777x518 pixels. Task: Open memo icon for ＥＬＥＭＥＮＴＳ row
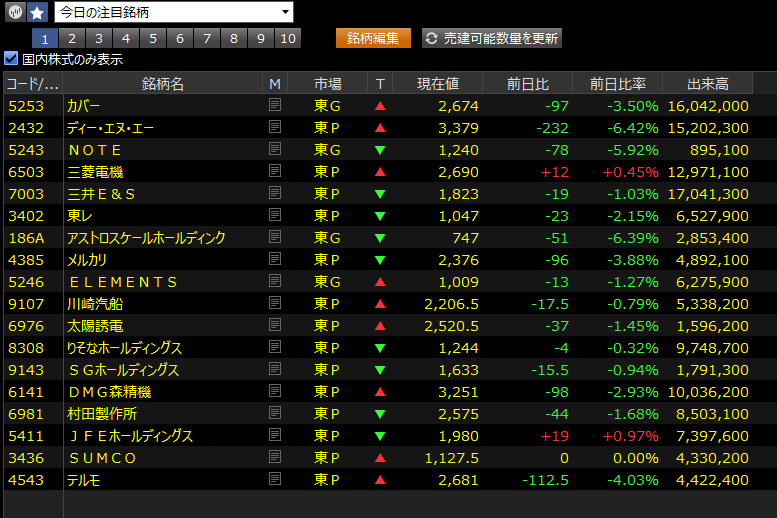[x=275, y=281]
